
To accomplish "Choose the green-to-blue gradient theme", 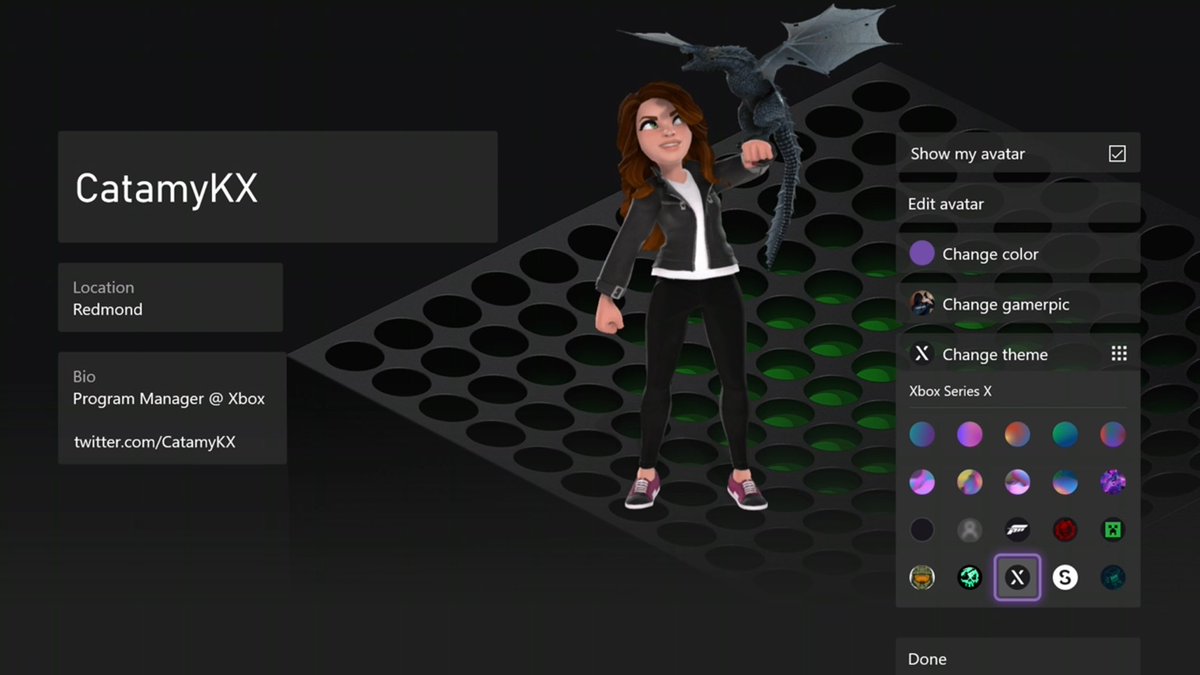I will pyautogui.click(x=1065, y=434).
